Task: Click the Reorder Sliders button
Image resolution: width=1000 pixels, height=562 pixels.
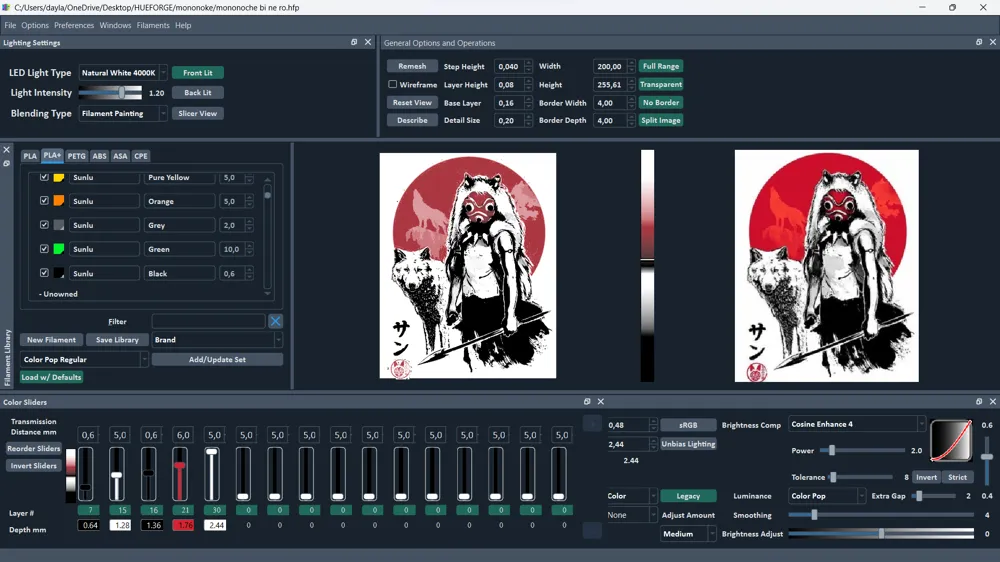Action: [34, 448]
